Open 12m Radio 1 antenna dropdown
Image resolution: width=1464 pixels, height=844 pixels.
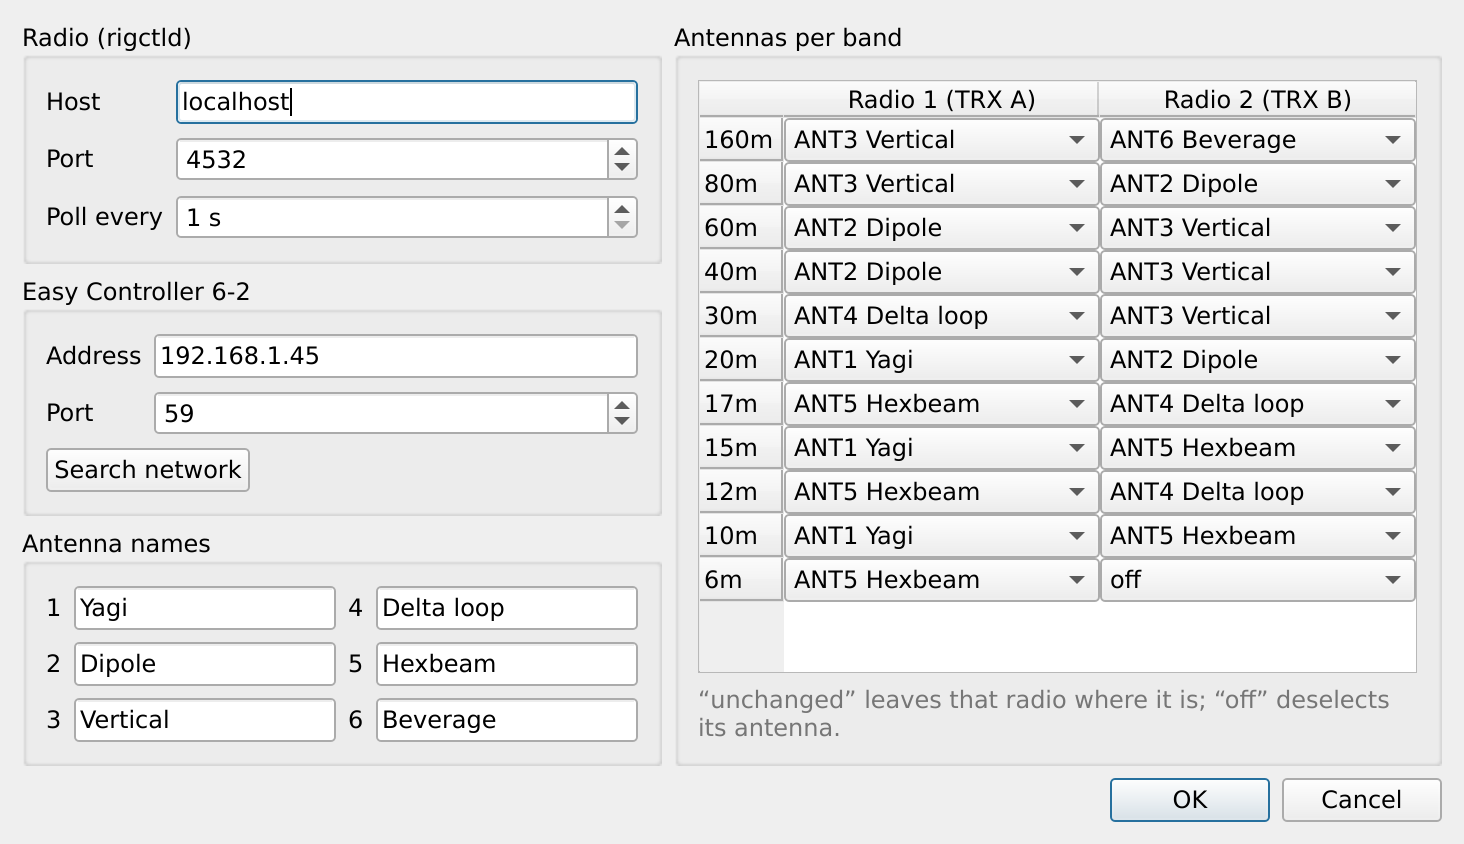[941, 492]
